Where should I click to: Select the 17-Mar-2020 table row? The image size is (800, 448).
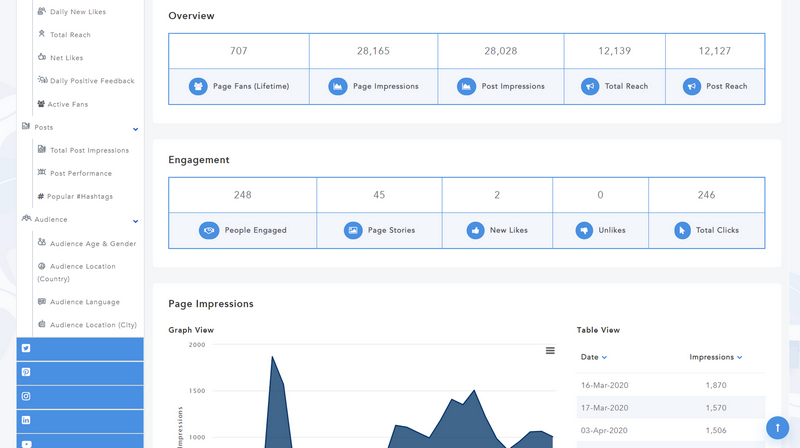(x=671, y=408)
